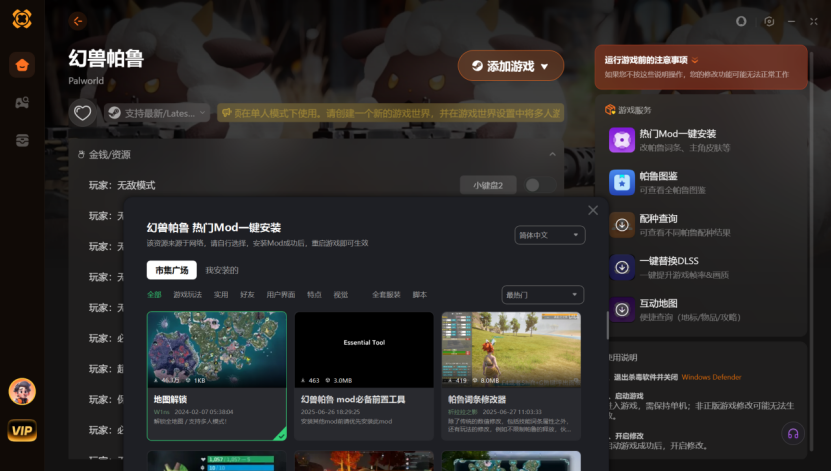Collapse the 金钱/资源 section
Viewport: 831px width, 471px height.
click(552, 155)
